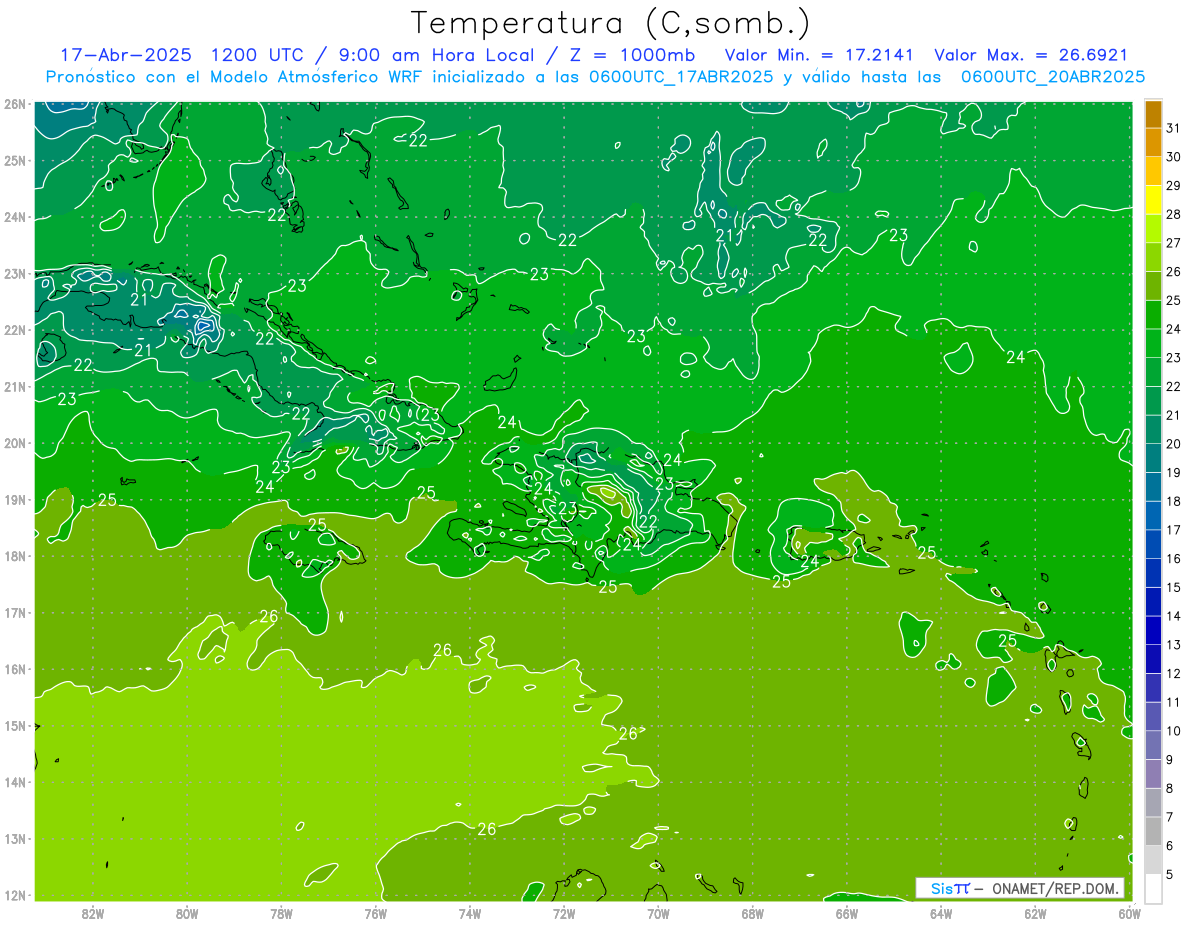Click the '26N' latitude label

click(15, 104)
